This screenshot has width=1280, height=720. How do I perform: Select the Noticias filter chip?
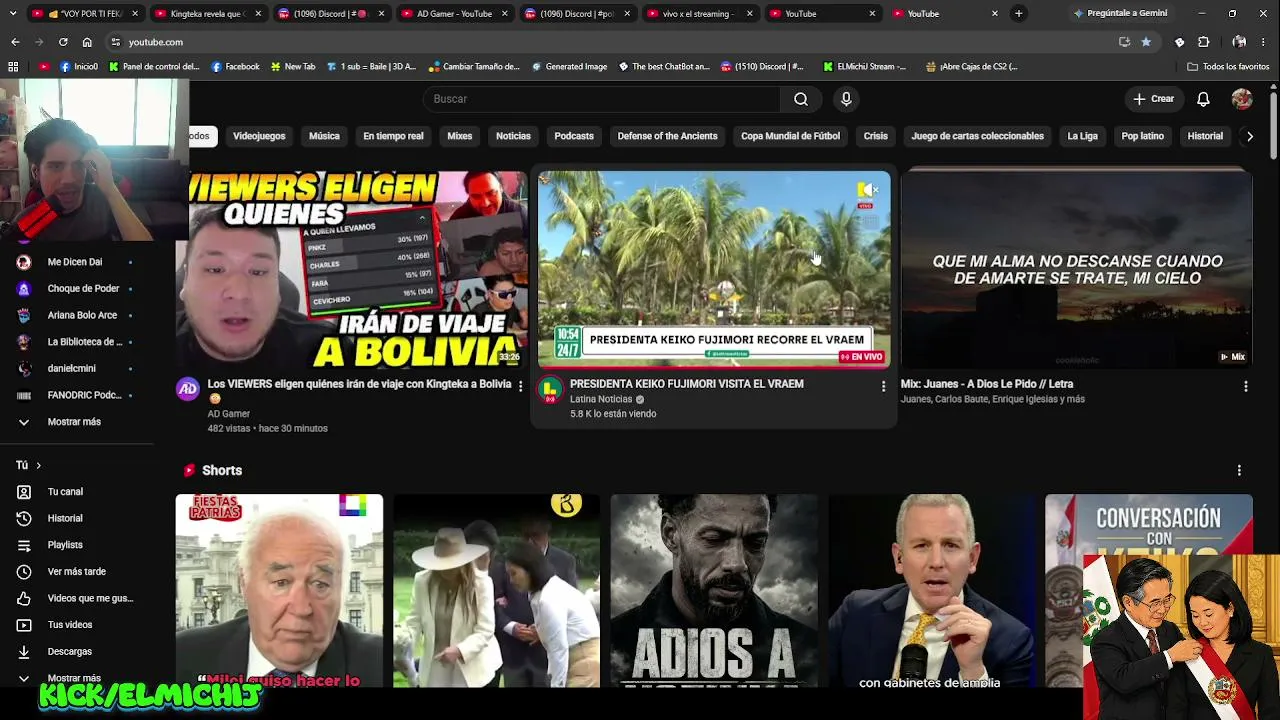pos(513,136)
